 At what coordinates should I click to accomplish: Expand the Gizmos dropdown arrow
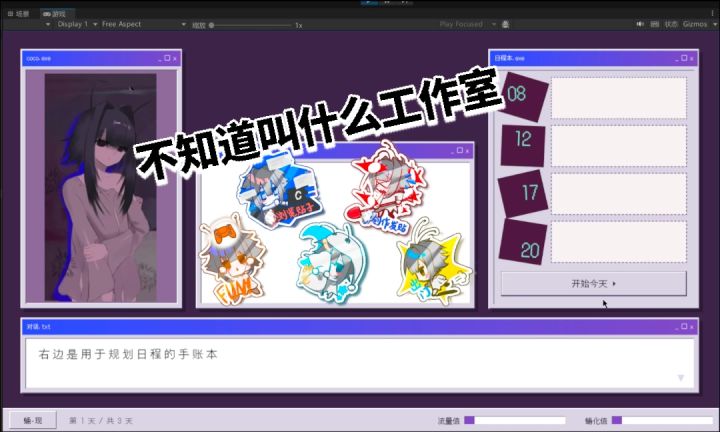coord(714,24)
